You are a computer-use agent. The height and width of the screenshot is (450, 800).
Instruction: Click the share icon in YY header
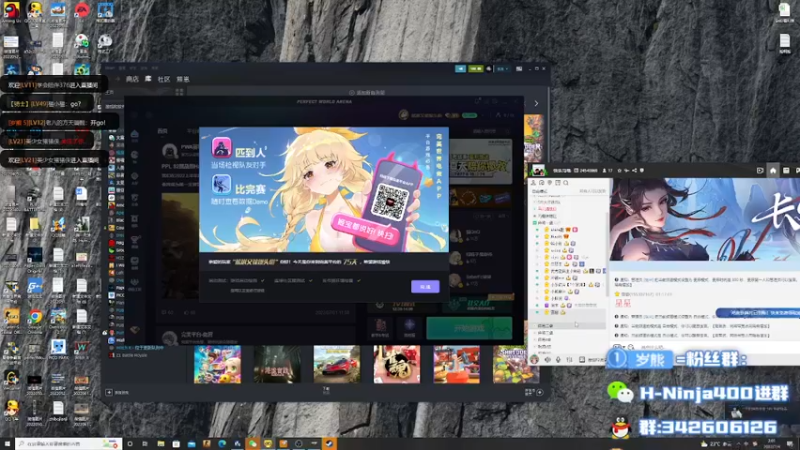635,170
